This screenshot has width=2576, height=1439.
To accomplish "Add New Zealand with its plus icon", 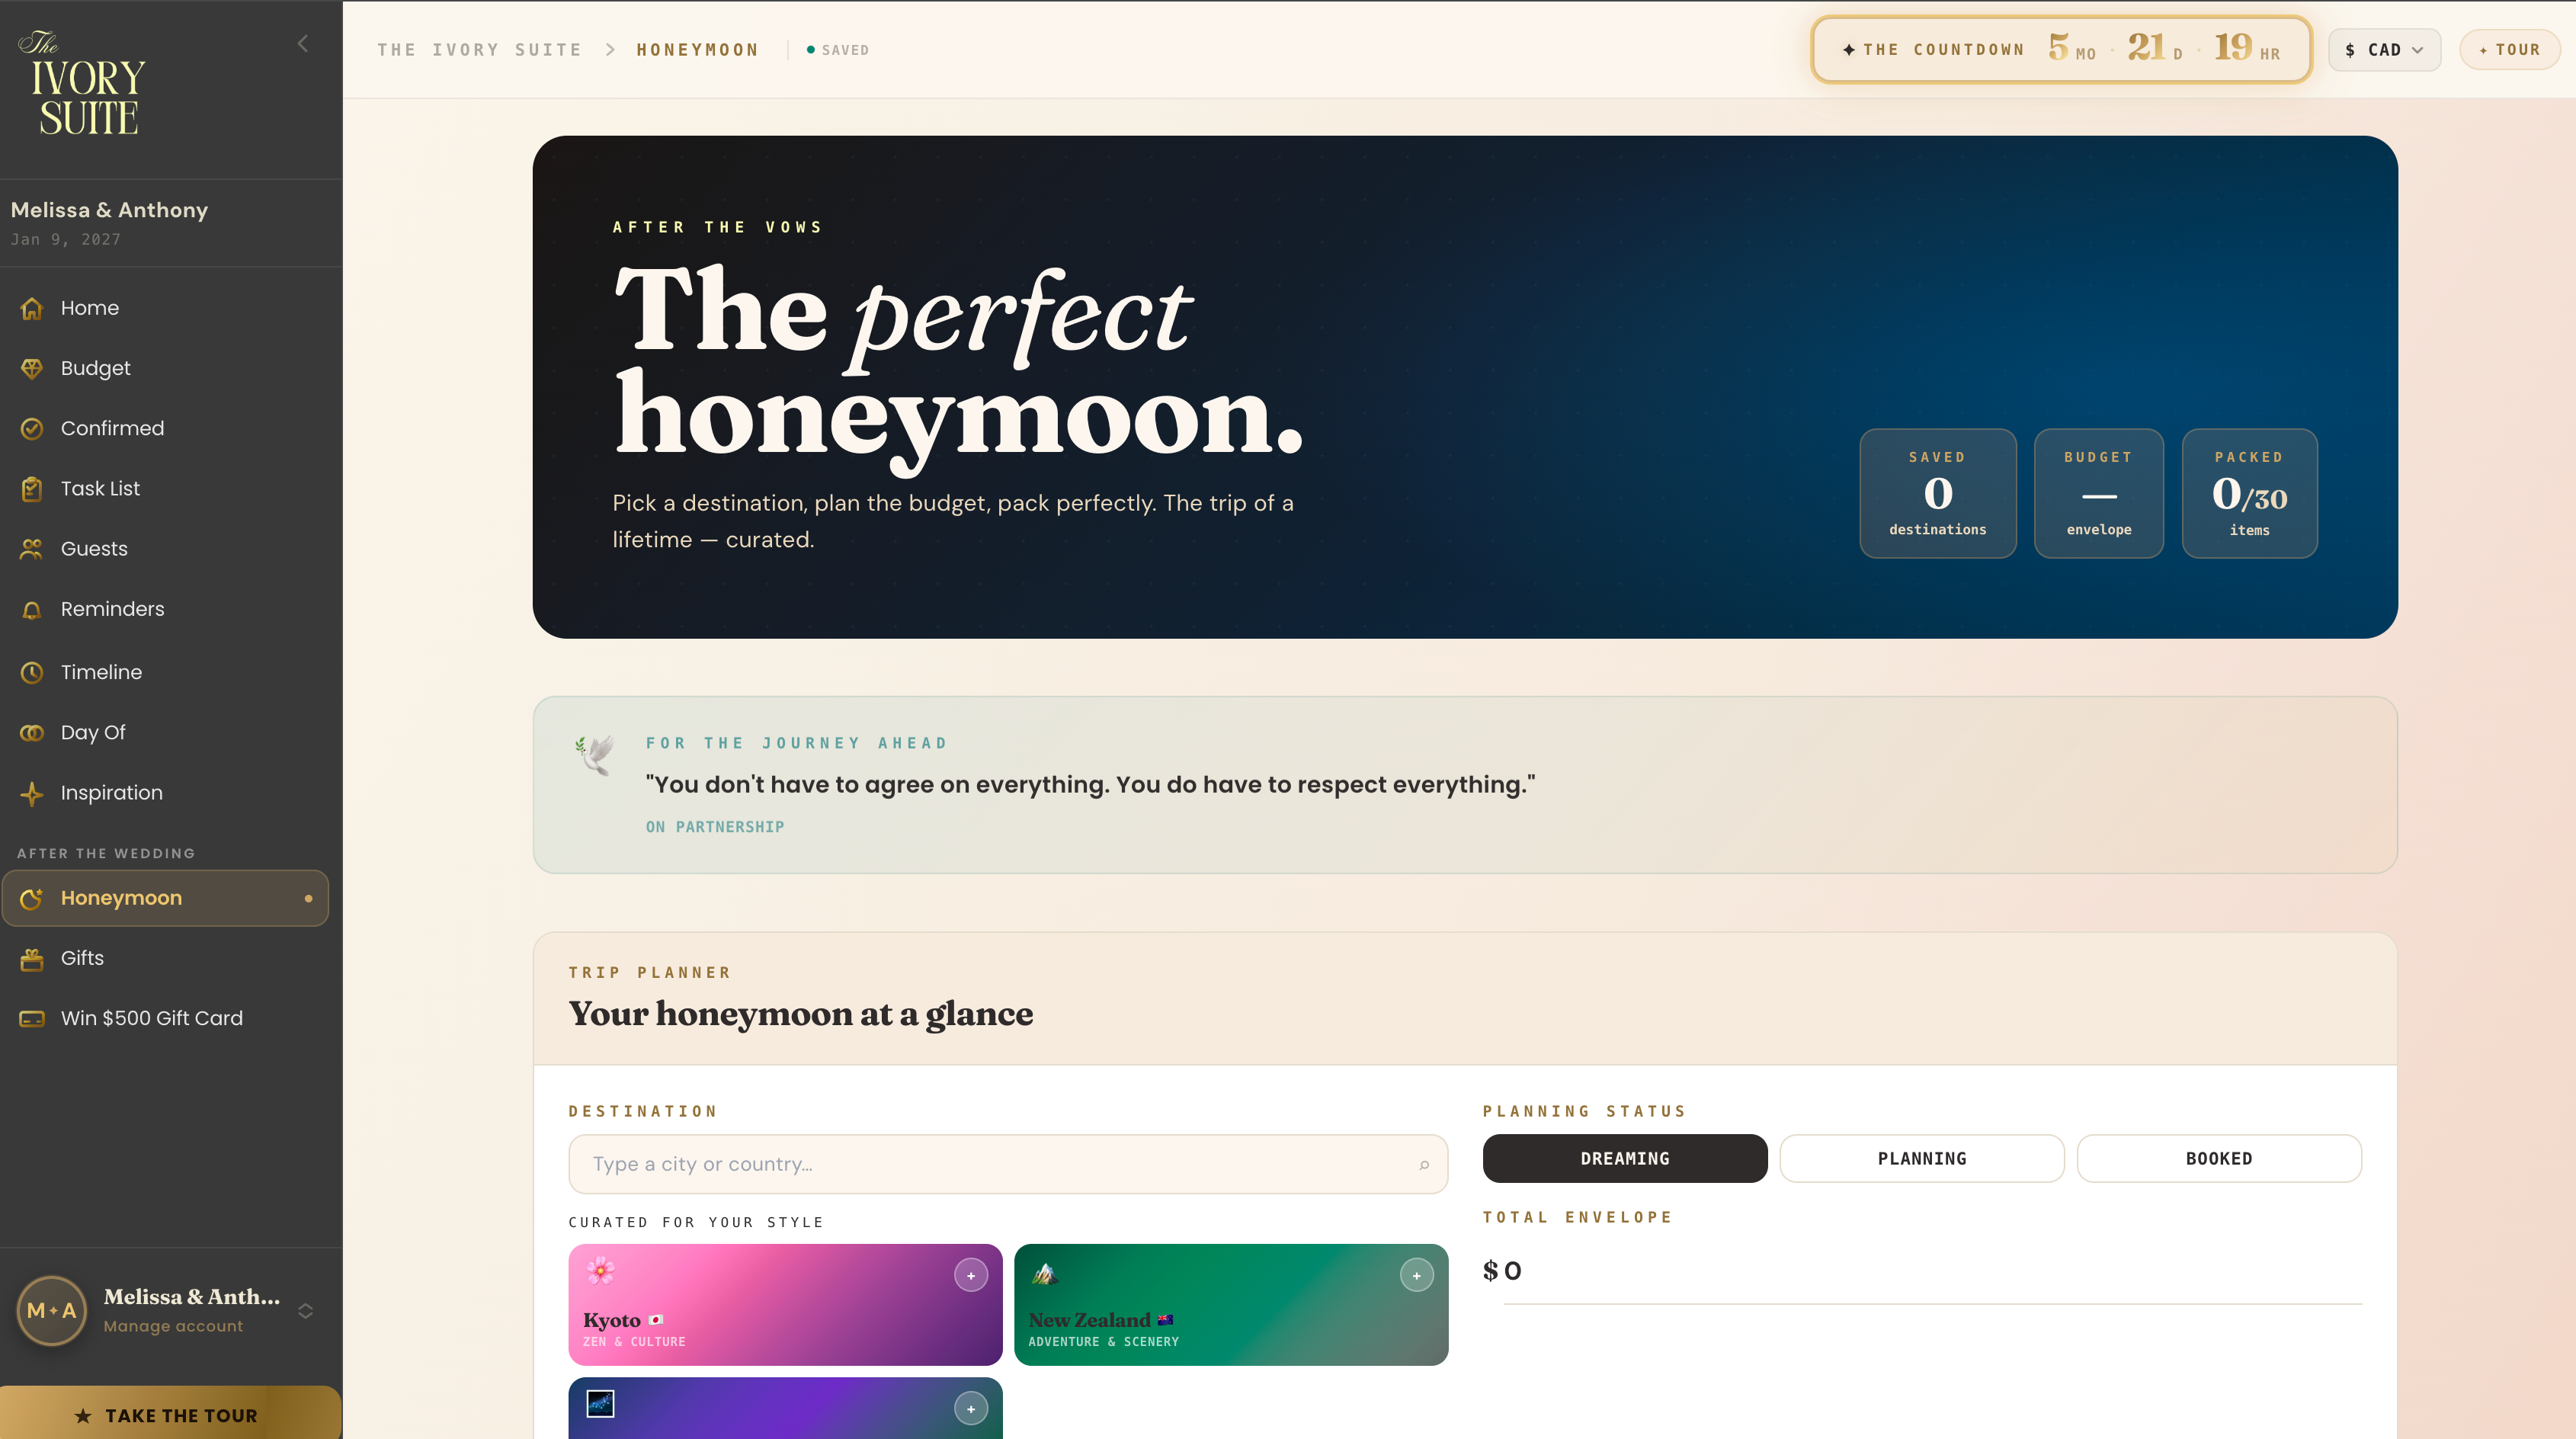I will pos(1416,1275).
